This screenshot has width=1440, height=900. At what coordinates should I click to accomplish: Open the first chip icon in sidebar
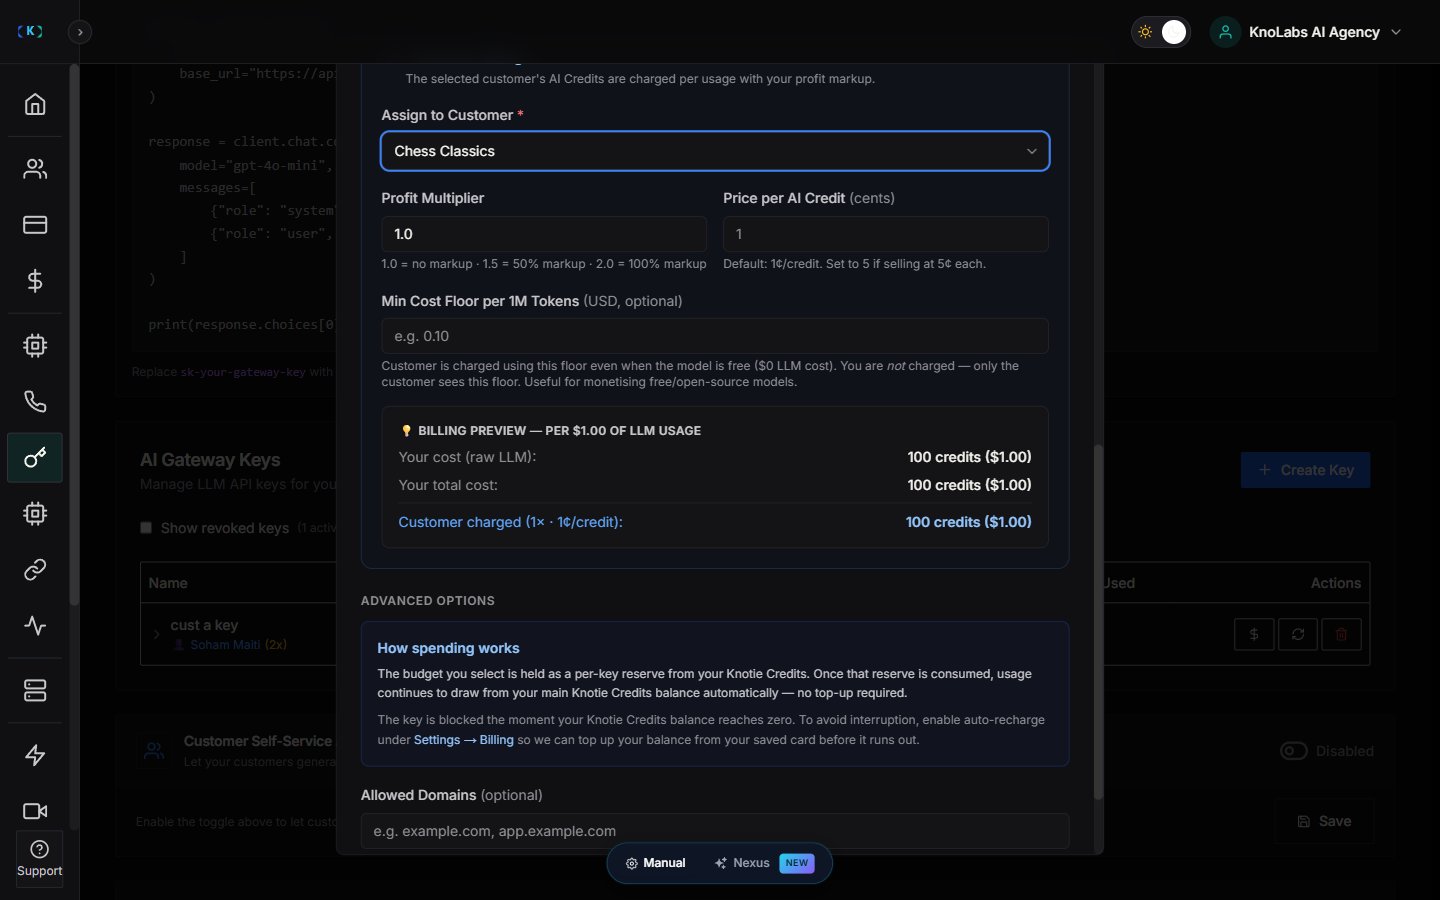pos(35,346)
